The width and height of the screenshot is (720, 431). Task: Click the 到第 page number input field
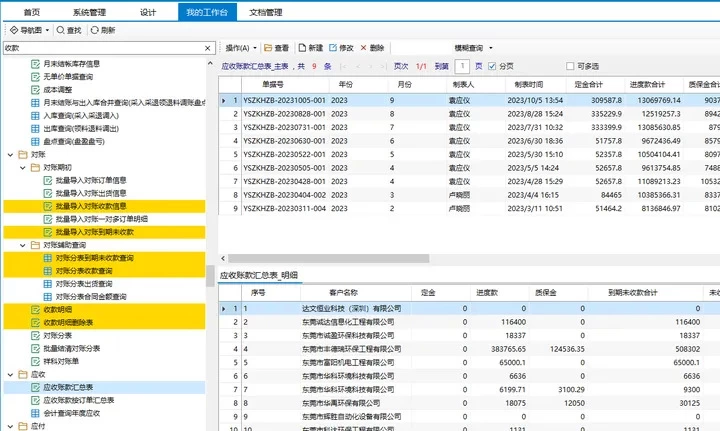[461, 66]
